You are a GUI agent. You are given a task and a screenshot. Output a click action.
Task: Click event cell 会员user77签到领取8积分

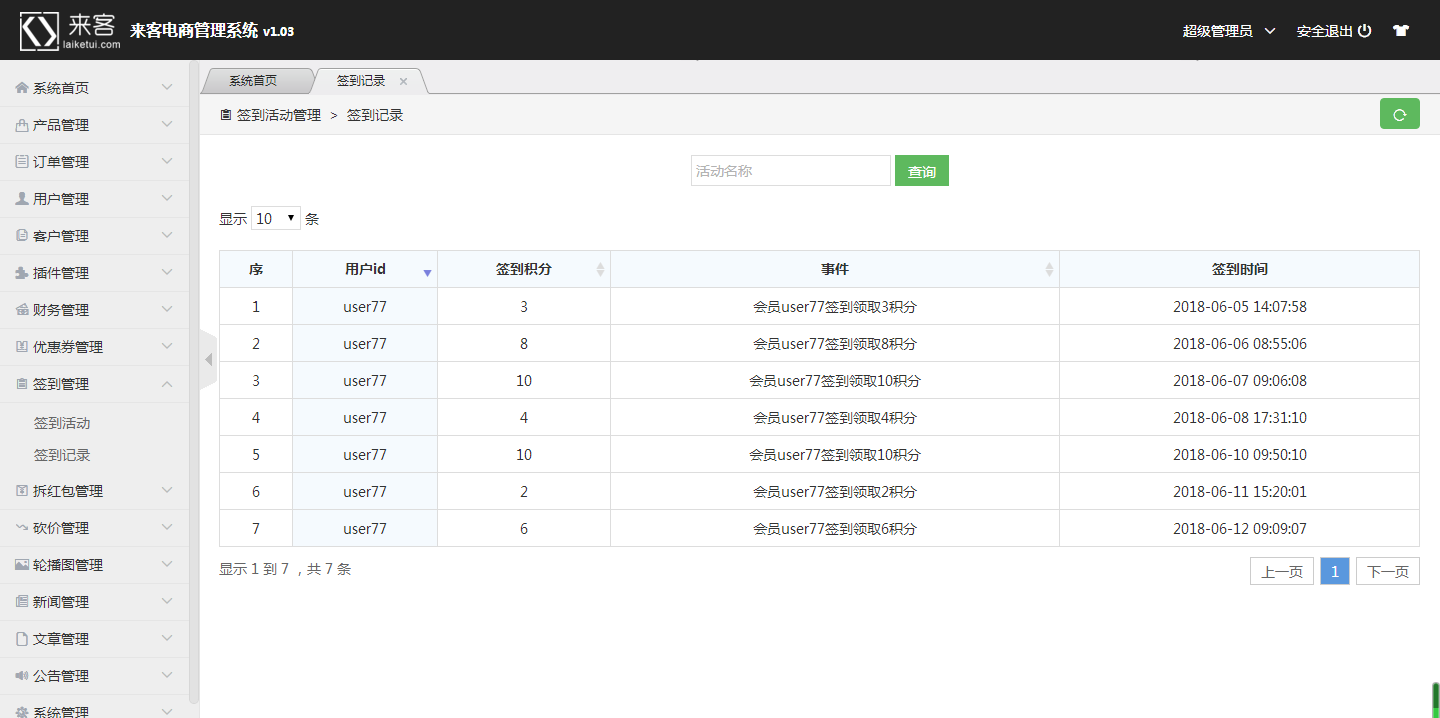(x=835, y=344)
